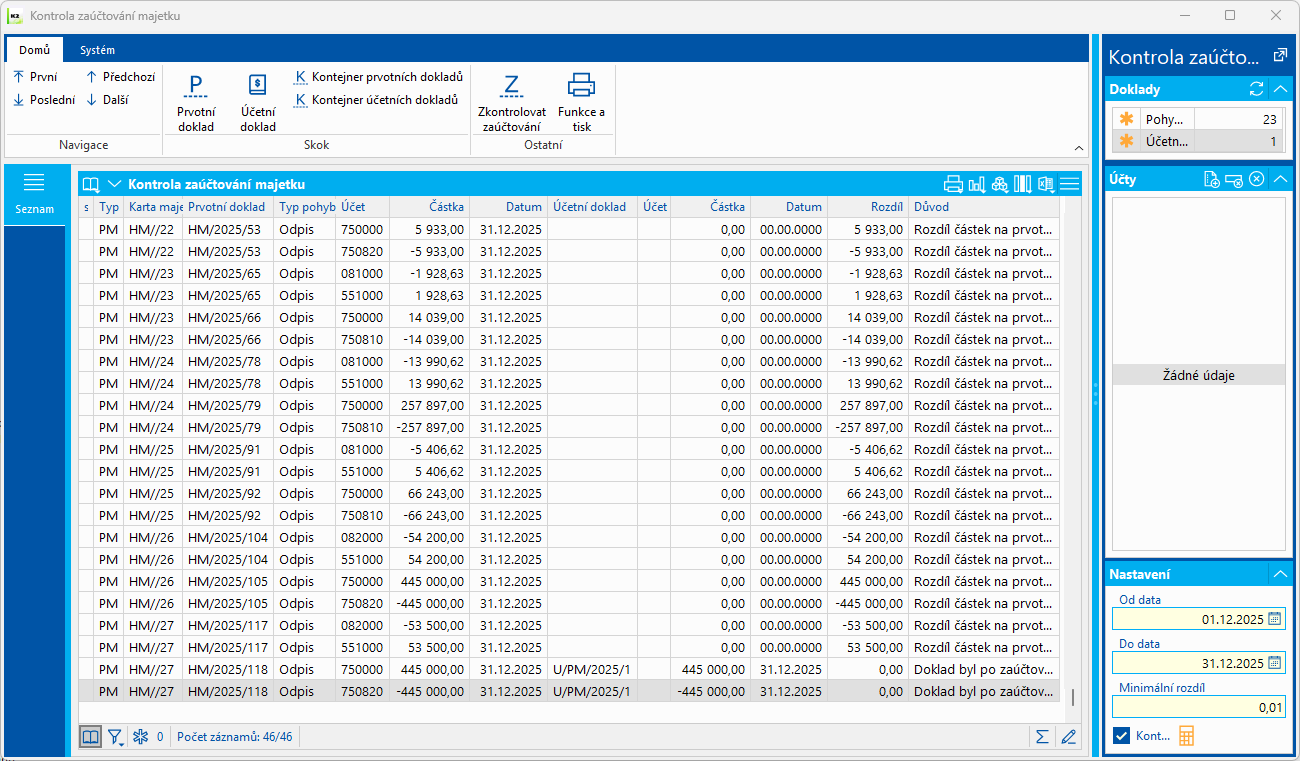Image resolution: width=1300 pixels, height=761 pixels.
Task: Open Funkce a tisk printer icon
Action: tap(581, 87)
